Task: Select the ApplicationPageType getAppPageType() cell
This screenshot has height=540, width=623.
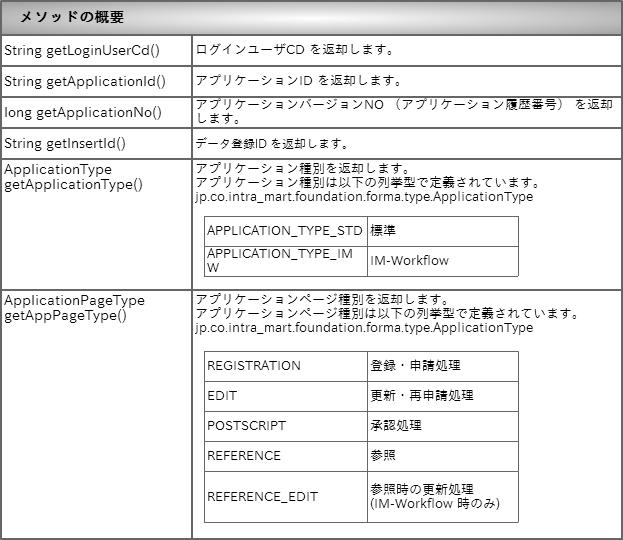Action: 97,414
